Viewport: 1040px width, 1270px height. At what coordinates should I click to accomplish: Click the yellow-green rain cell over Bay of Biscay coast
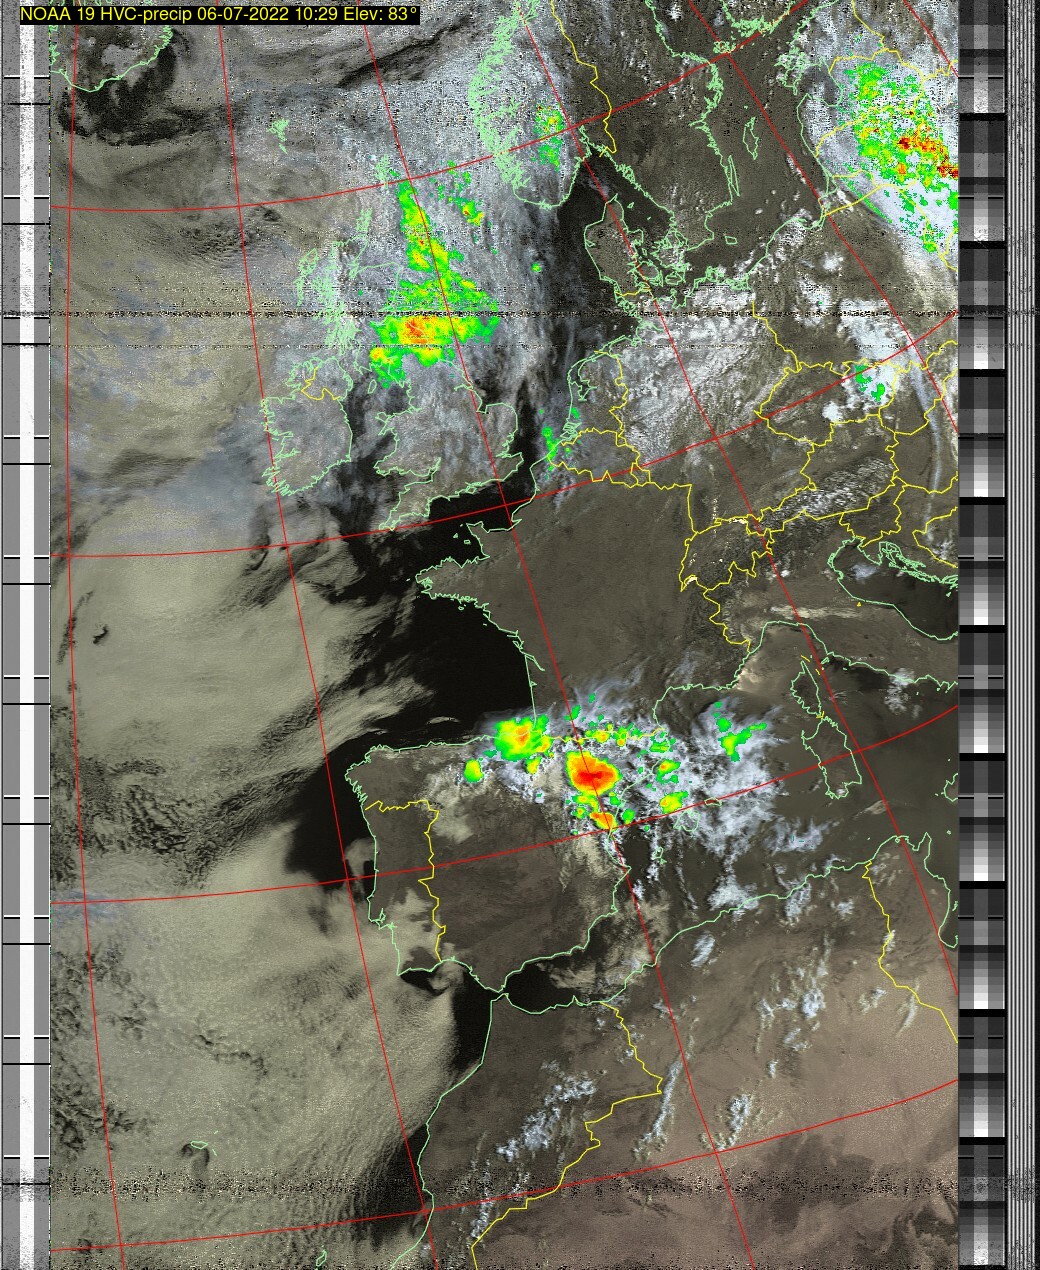coord(519,737)
